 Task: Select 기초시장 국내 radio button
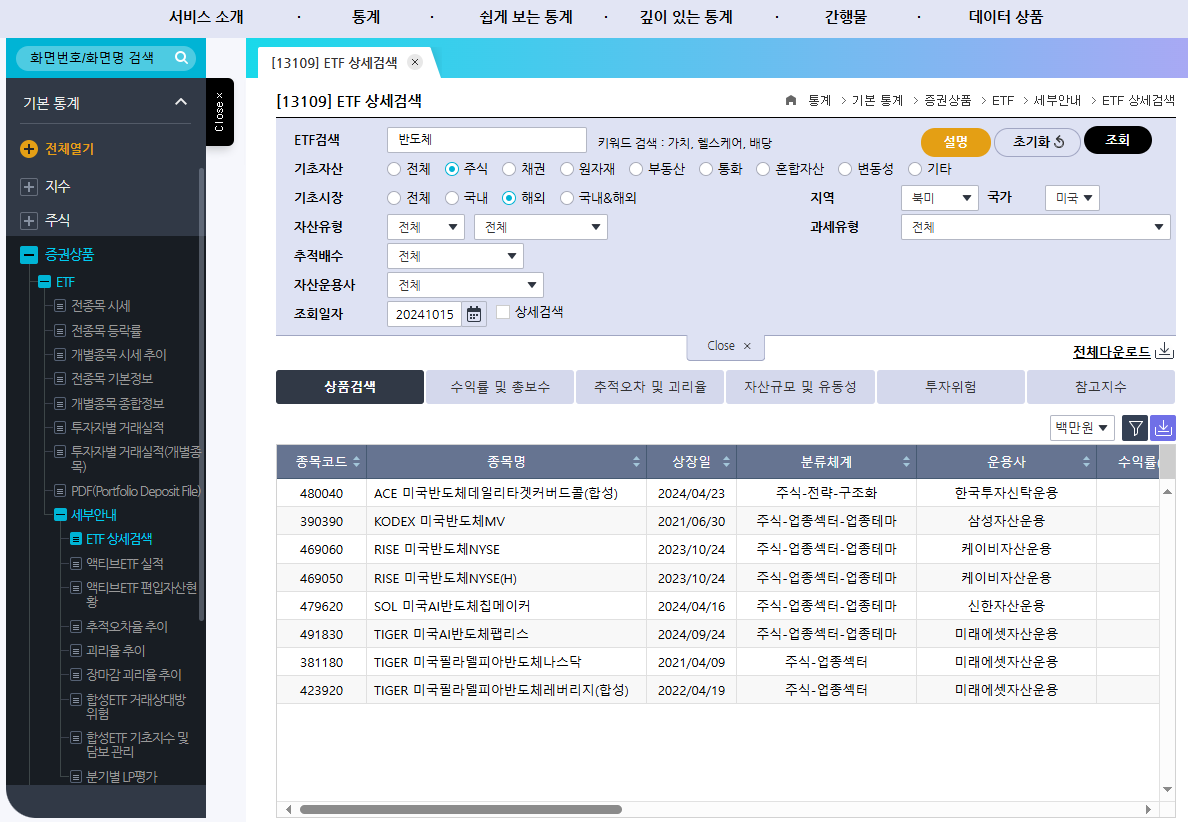pyautogui.click(x=452, y=198)
